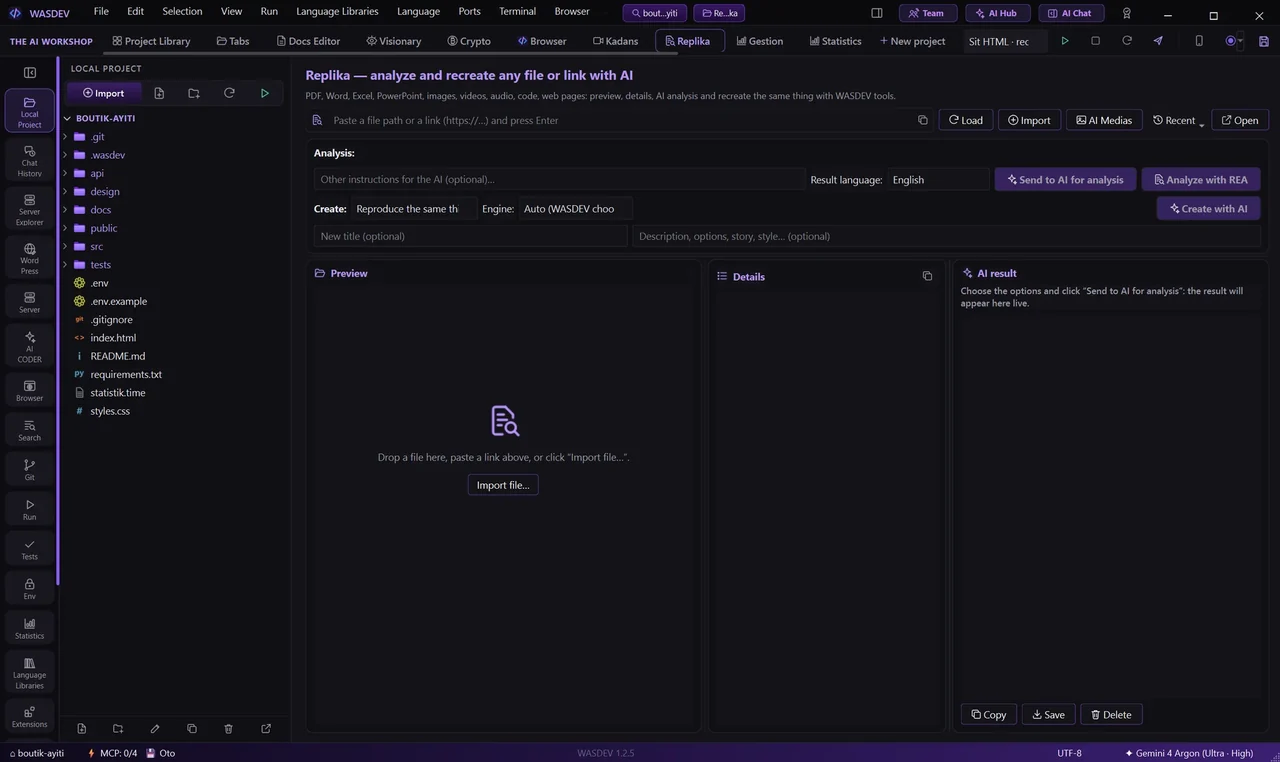This screenshot has height=762, width=1280.
Task: Click Gemini 4 Argon model in status bar
Action: click(1188, 753)
